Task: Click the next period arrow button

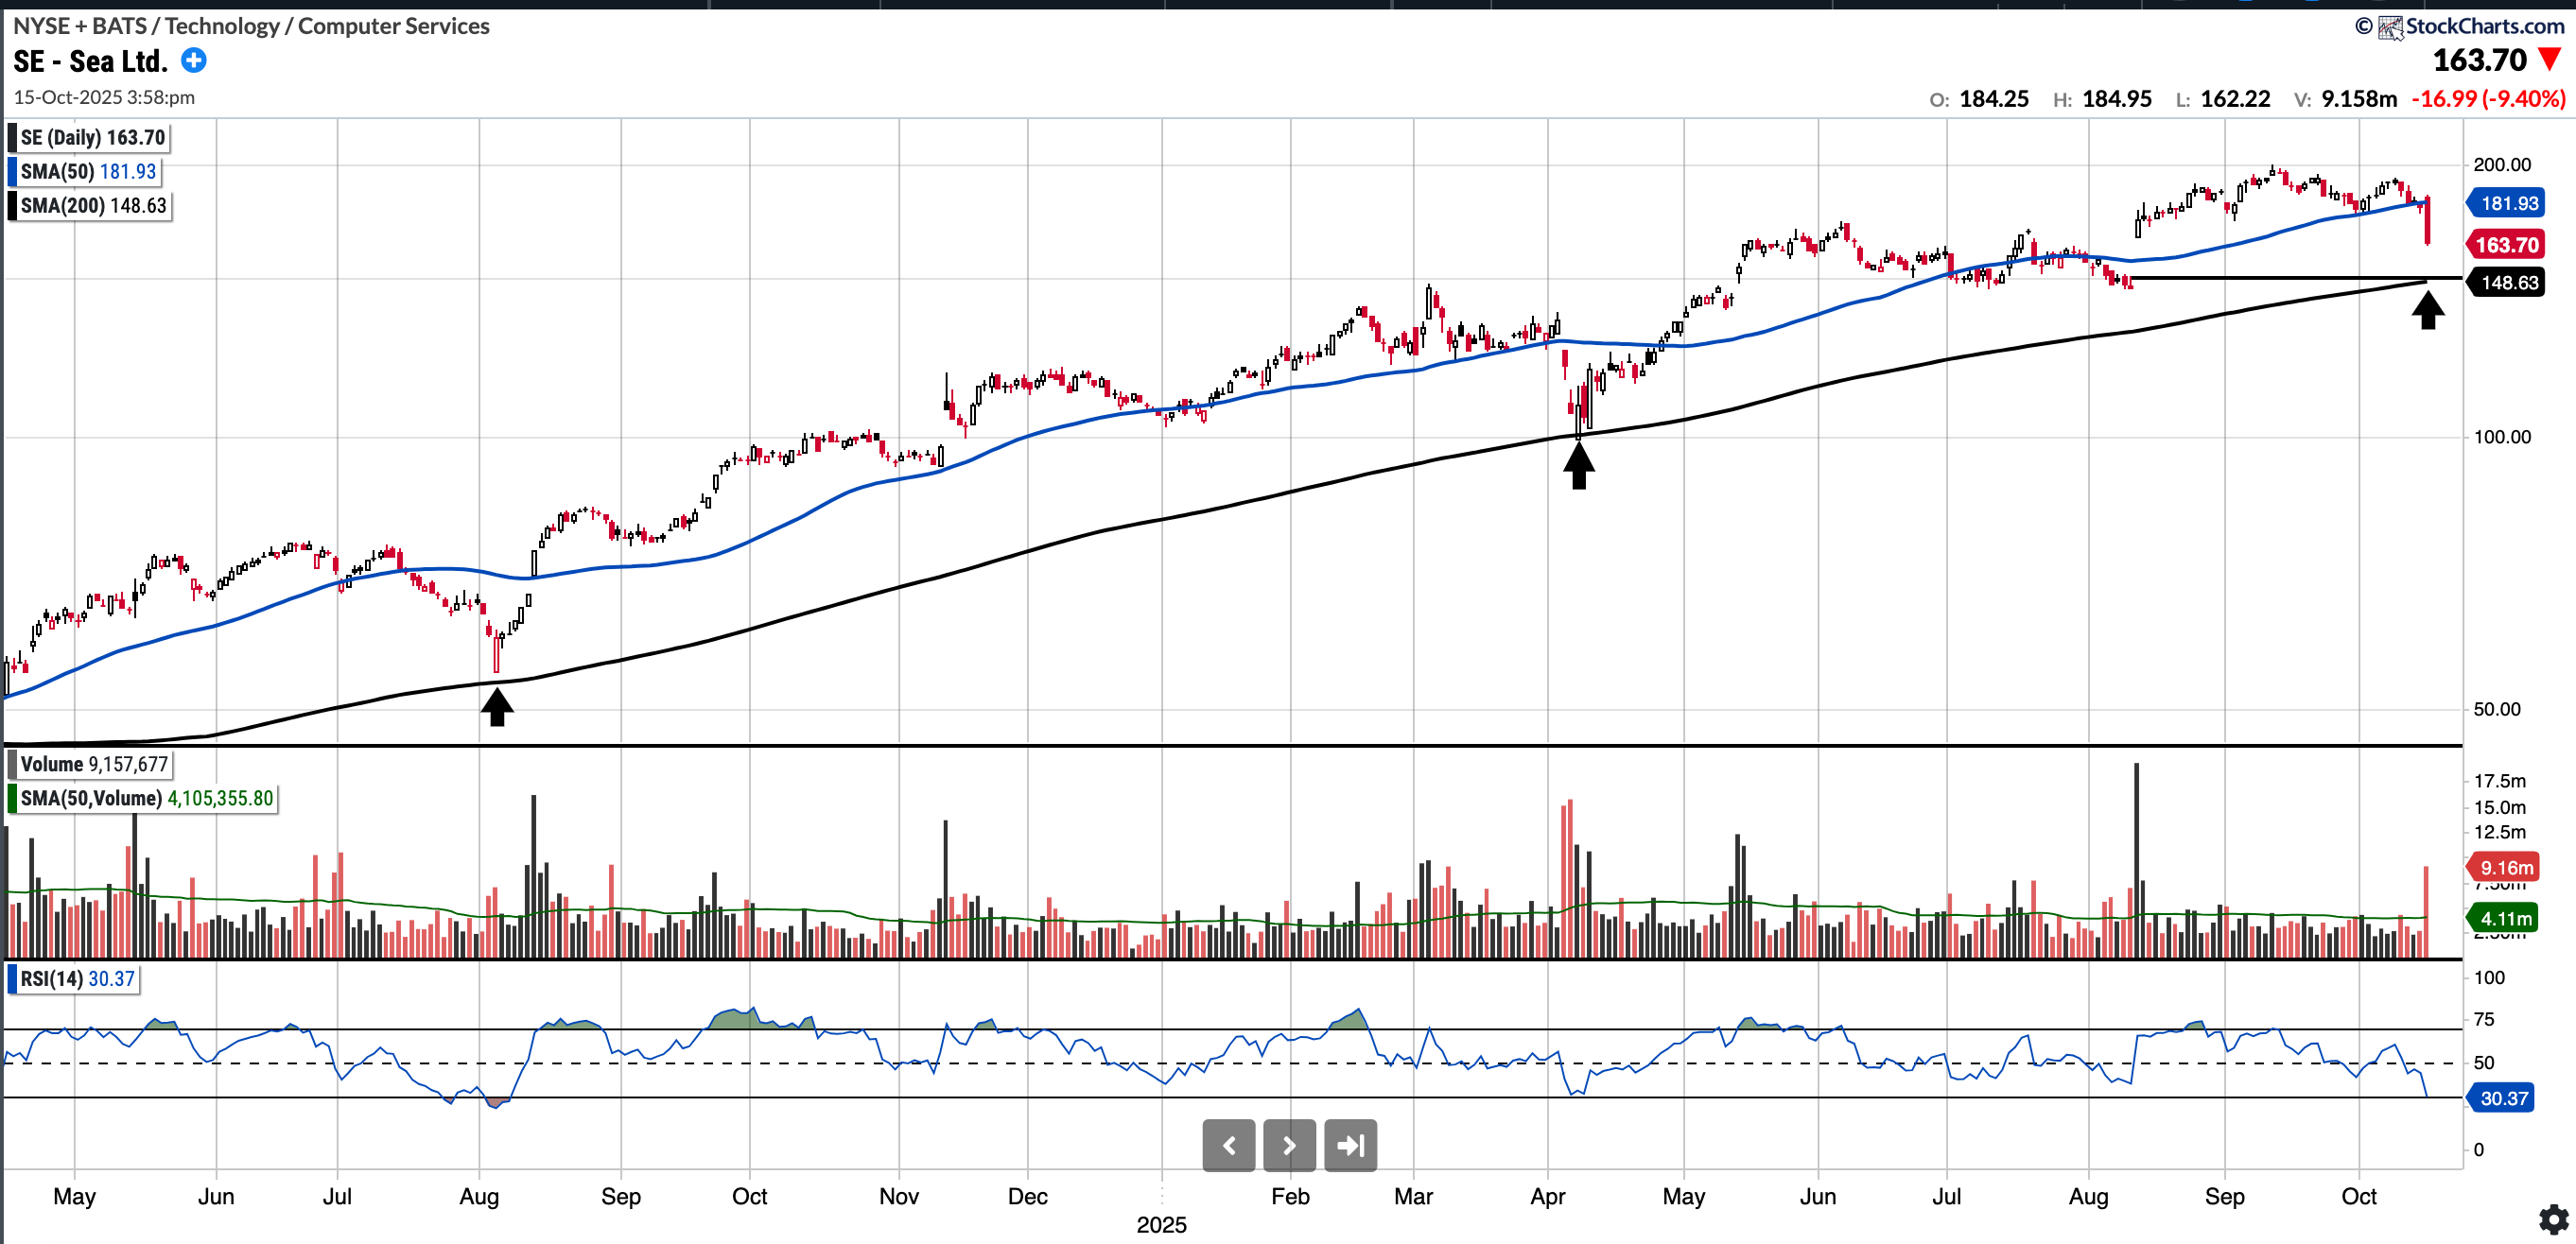Action: (1289, 1145)
